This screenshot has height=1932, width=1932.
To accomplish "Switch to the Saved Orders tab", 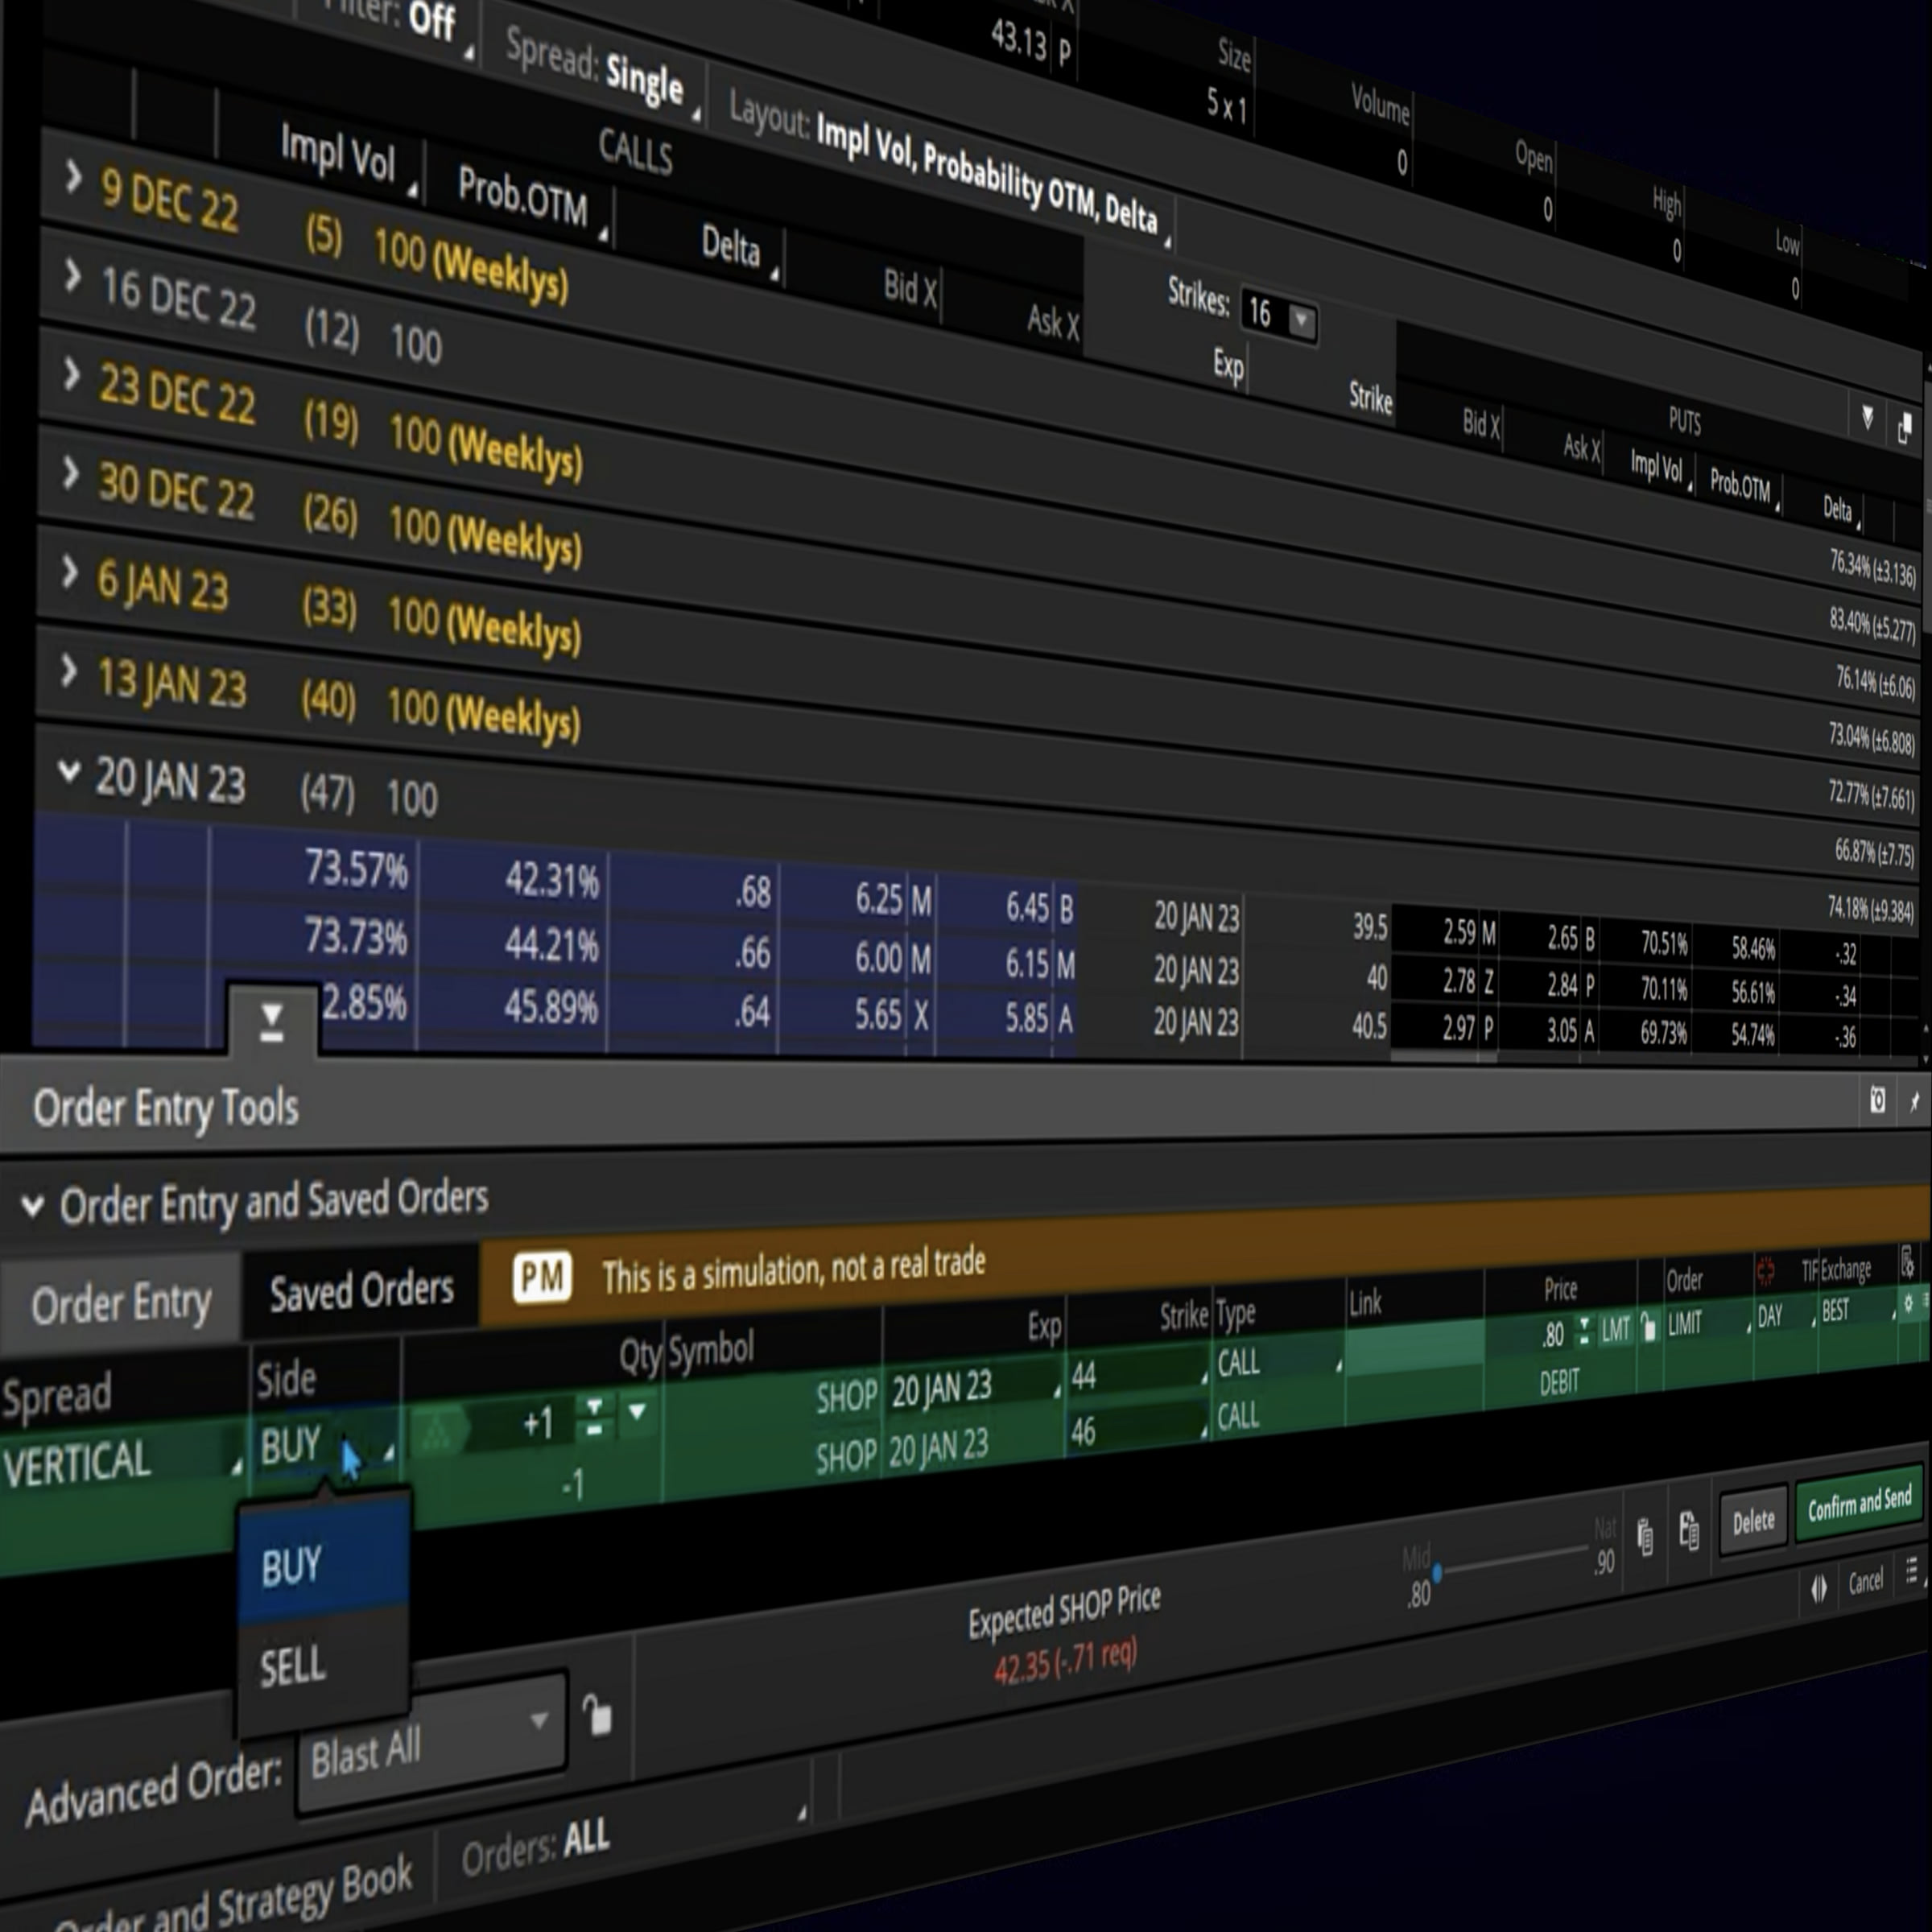I will click(361, 1291).
